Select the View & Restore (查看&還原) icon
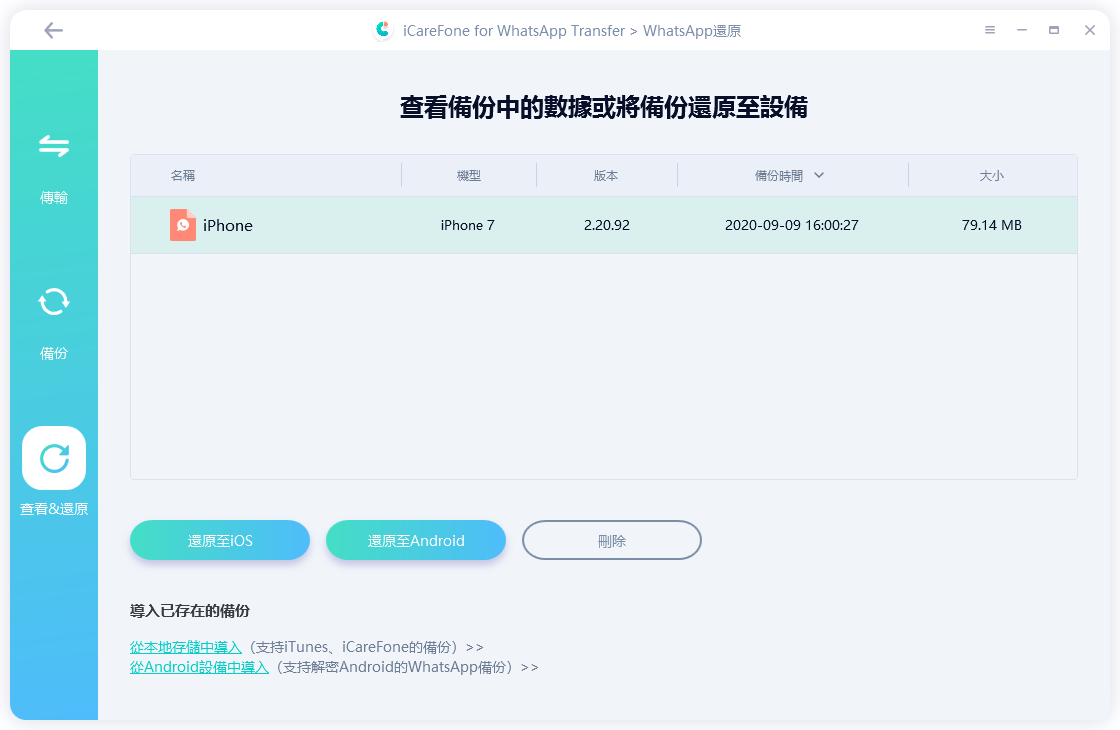Viewport: 1120px width, 730px height. (54, 458)
